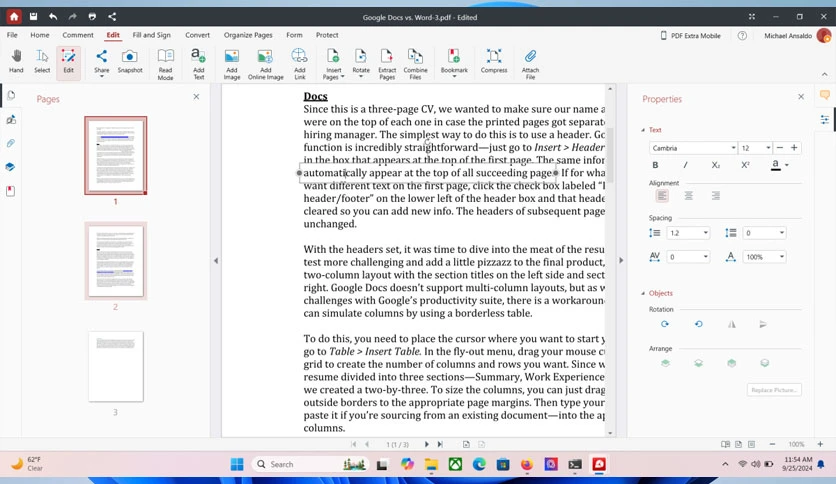The width and height of the screenshot is (836, 484).
Task: Click PDF Extra Mobile
Action: 690,36
